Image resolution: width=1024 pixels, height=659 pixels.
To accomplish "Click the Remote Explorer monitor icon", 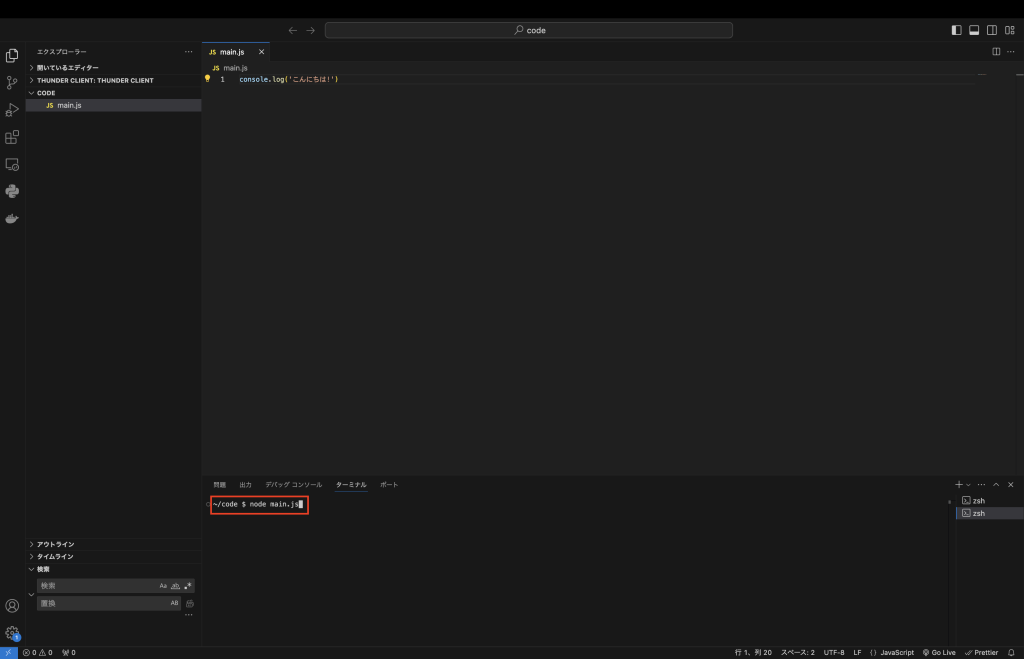I will click(12, 164).
